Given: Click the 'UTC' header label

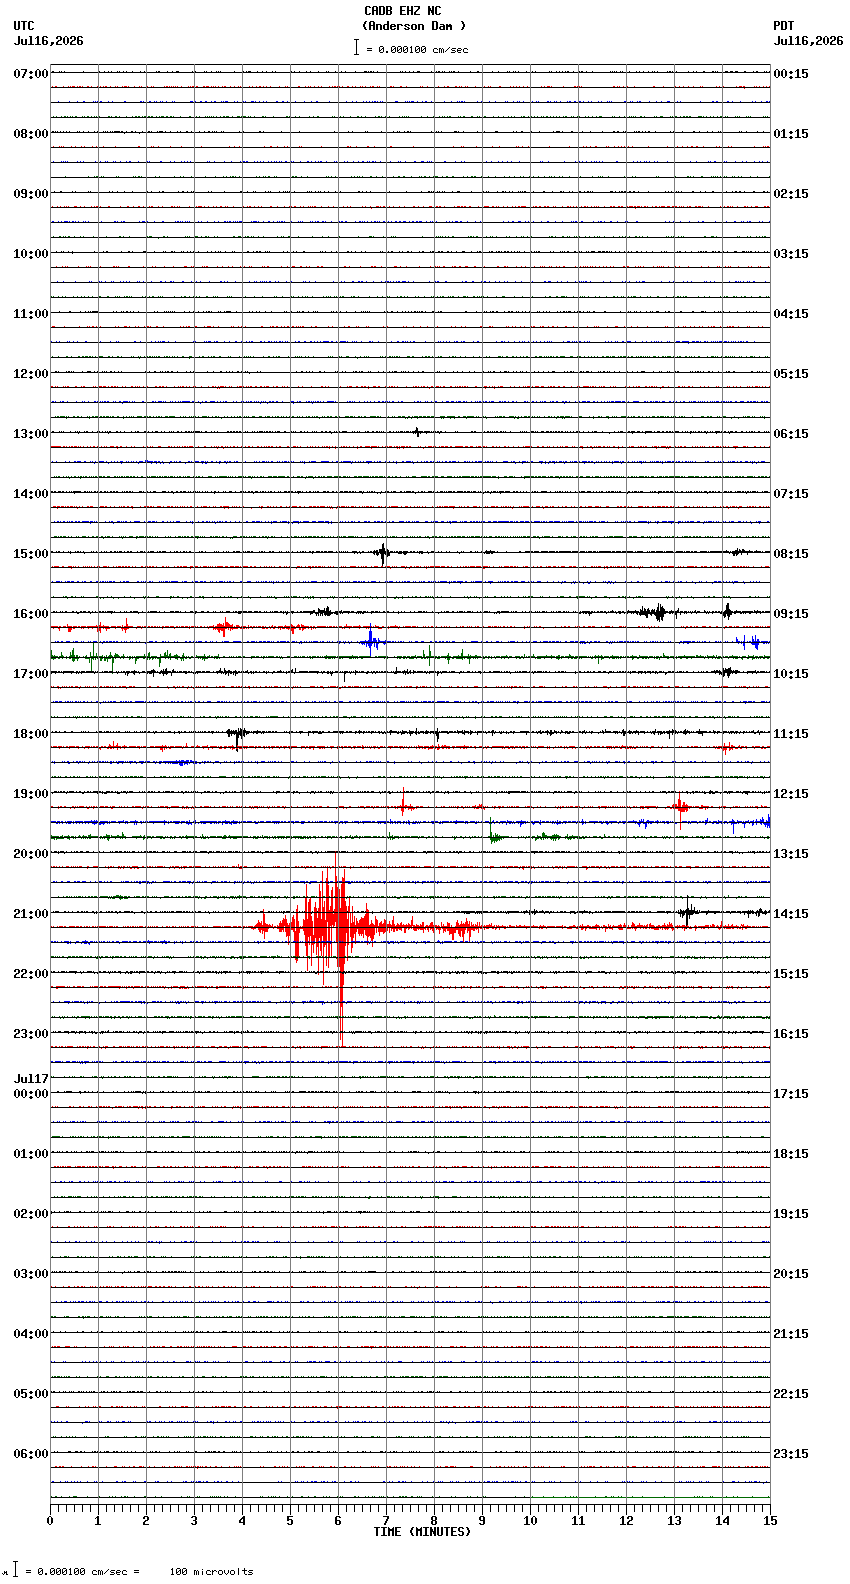Looking at the screenshot, I should point(24,26).
